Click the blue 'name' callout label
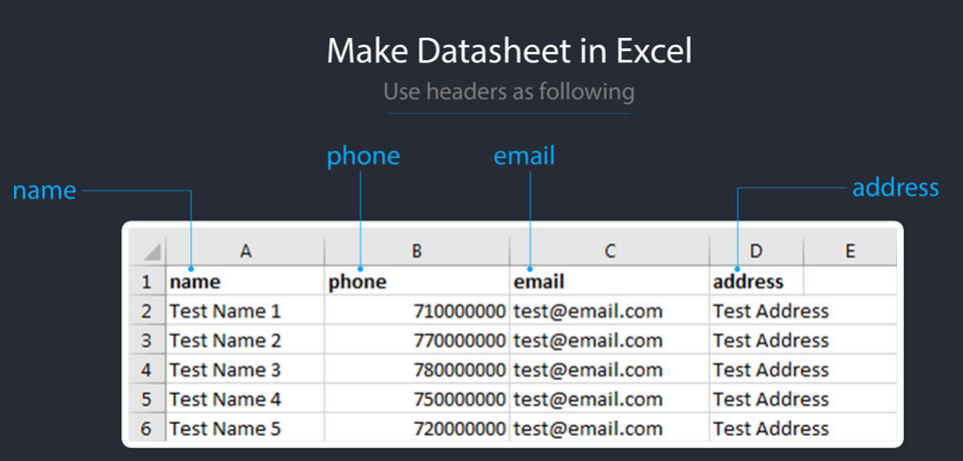This screenshot has width=963, height=461. click(44, 190)
